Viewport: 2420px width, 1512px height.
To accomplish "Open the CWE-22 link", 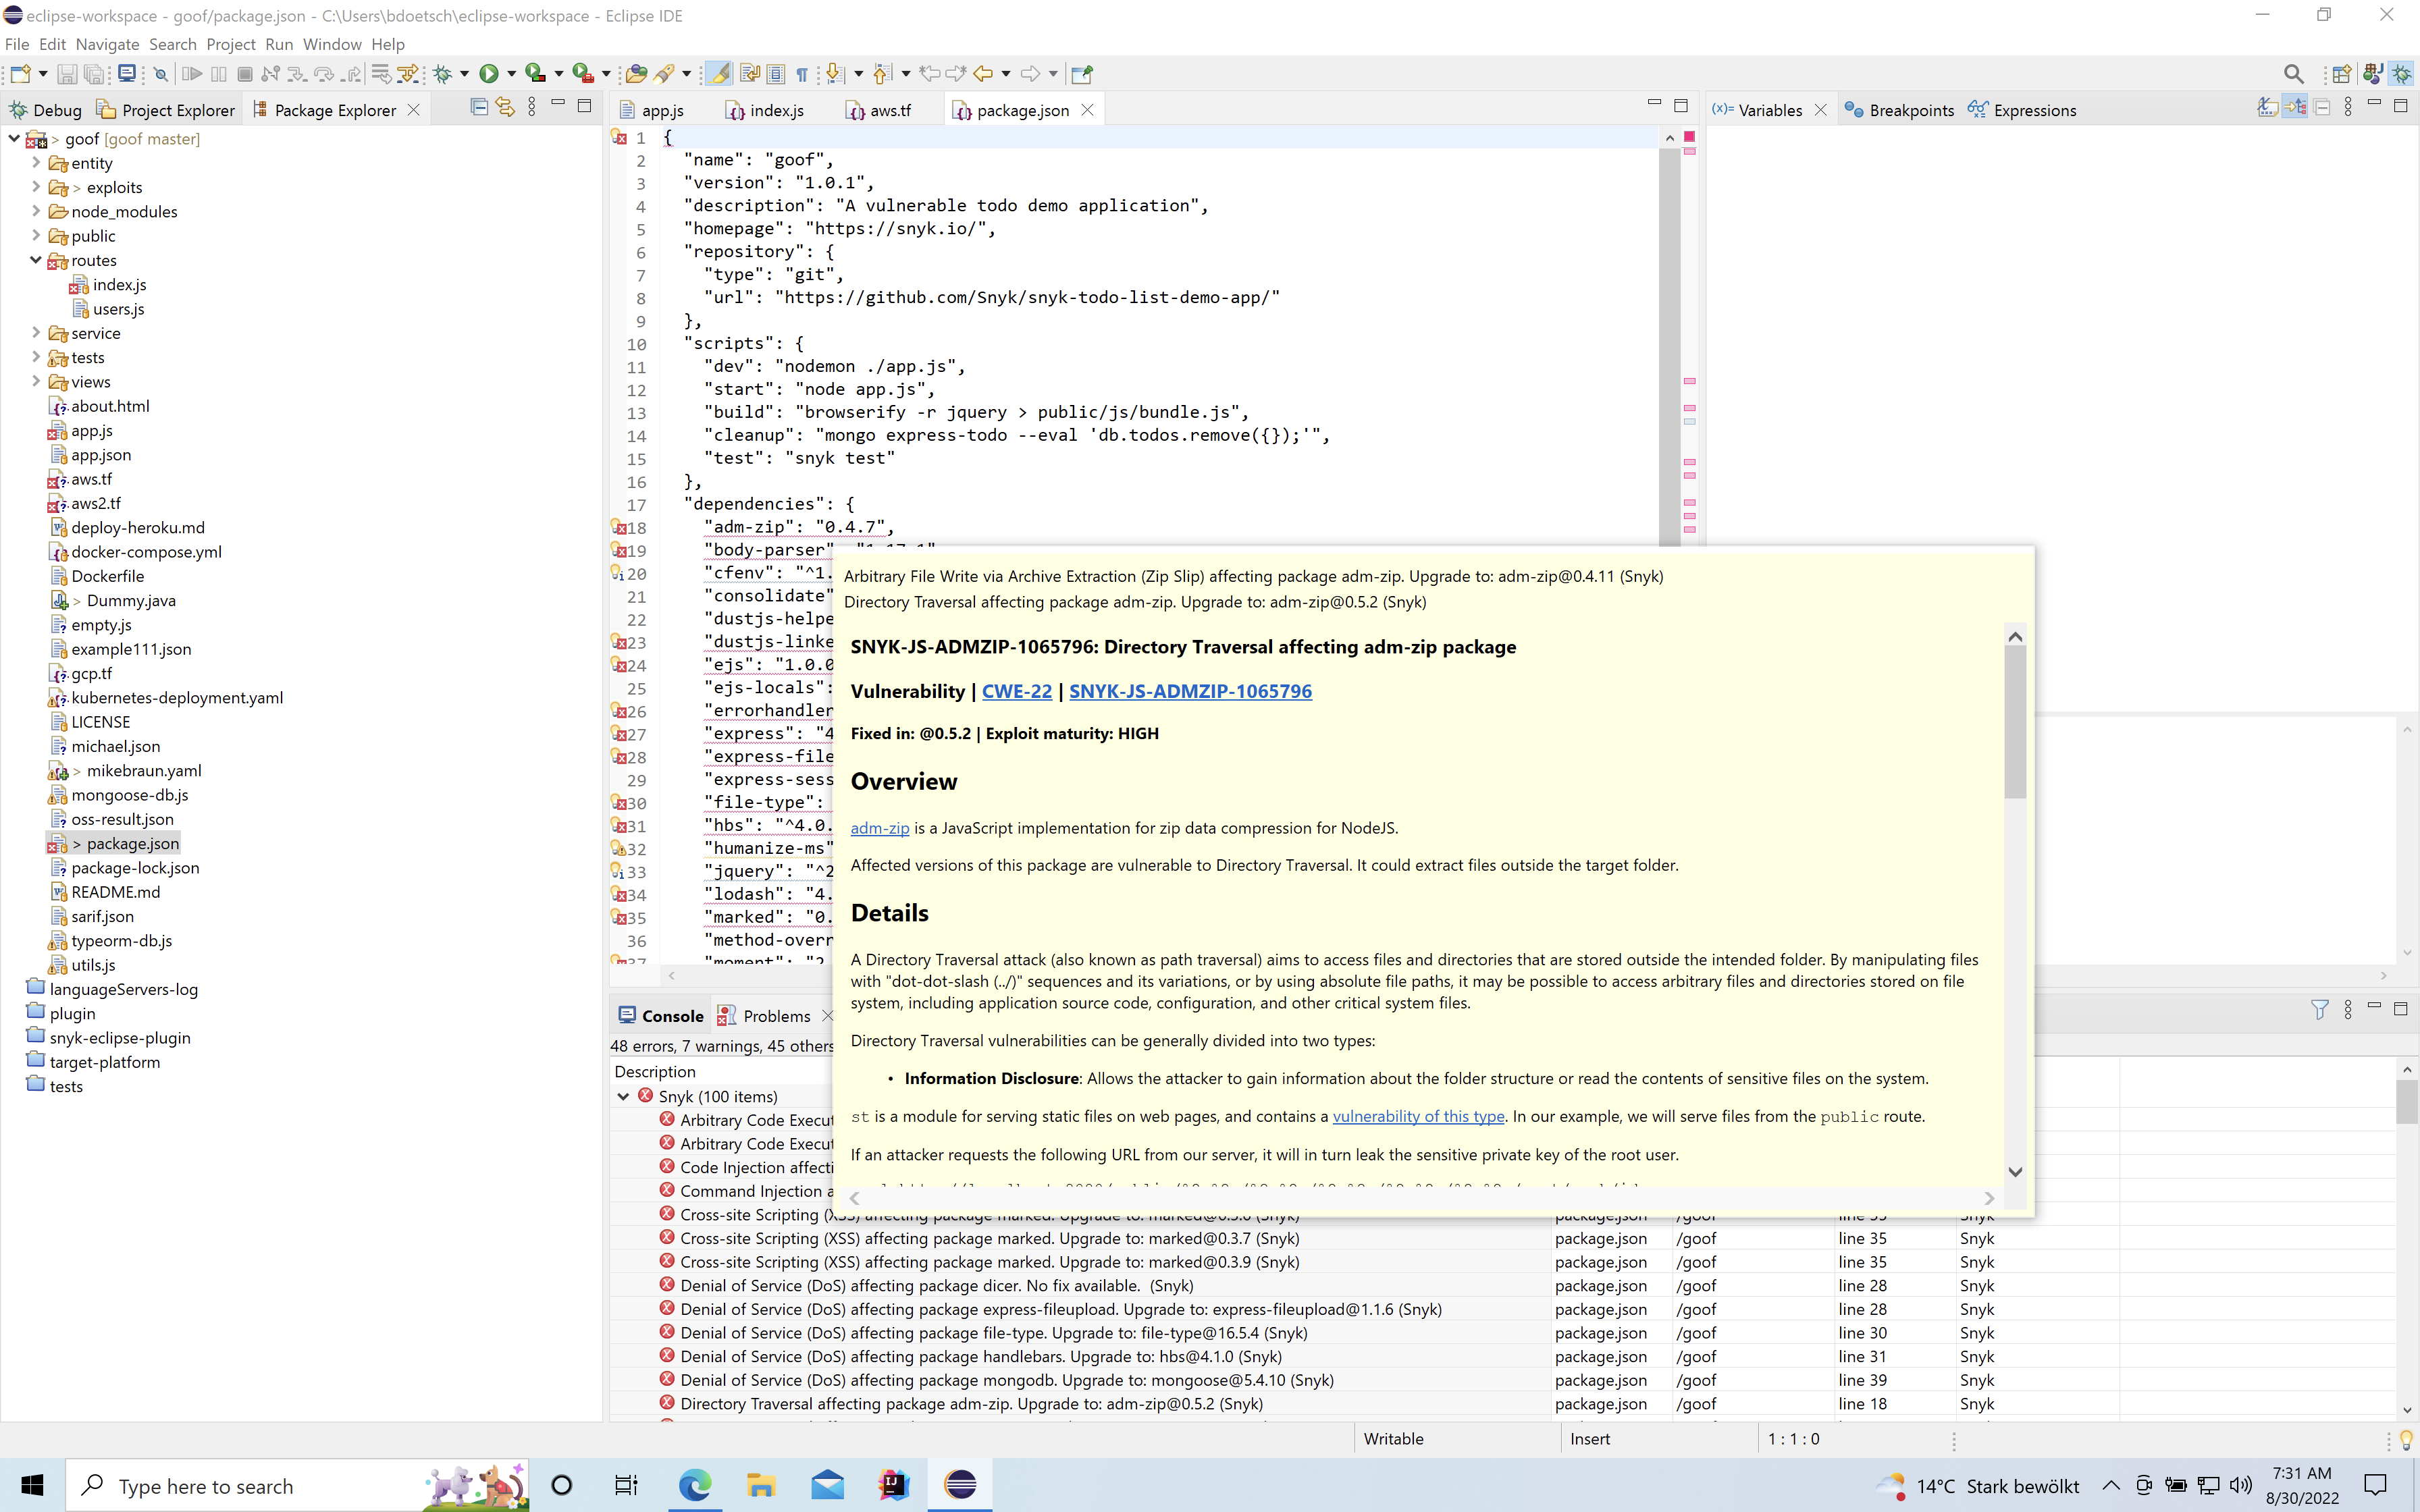I will [1016, 691].
